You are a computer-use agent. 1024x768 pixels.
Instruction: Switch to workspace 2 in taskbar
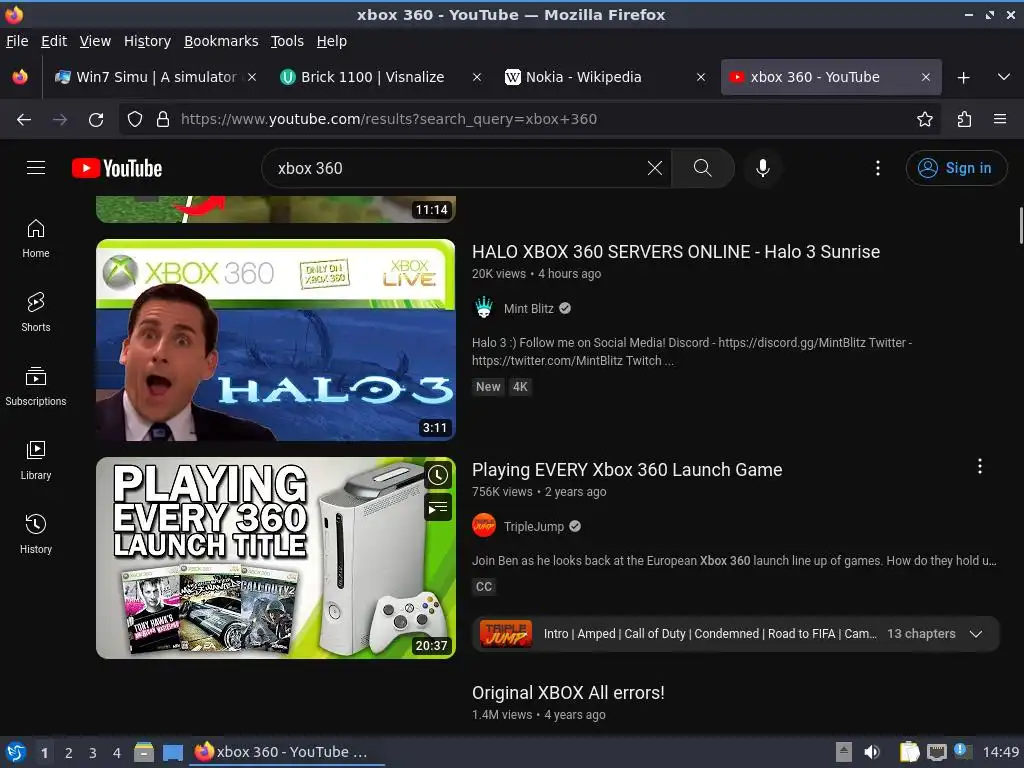pyautogui.click(x=68, y=753)
